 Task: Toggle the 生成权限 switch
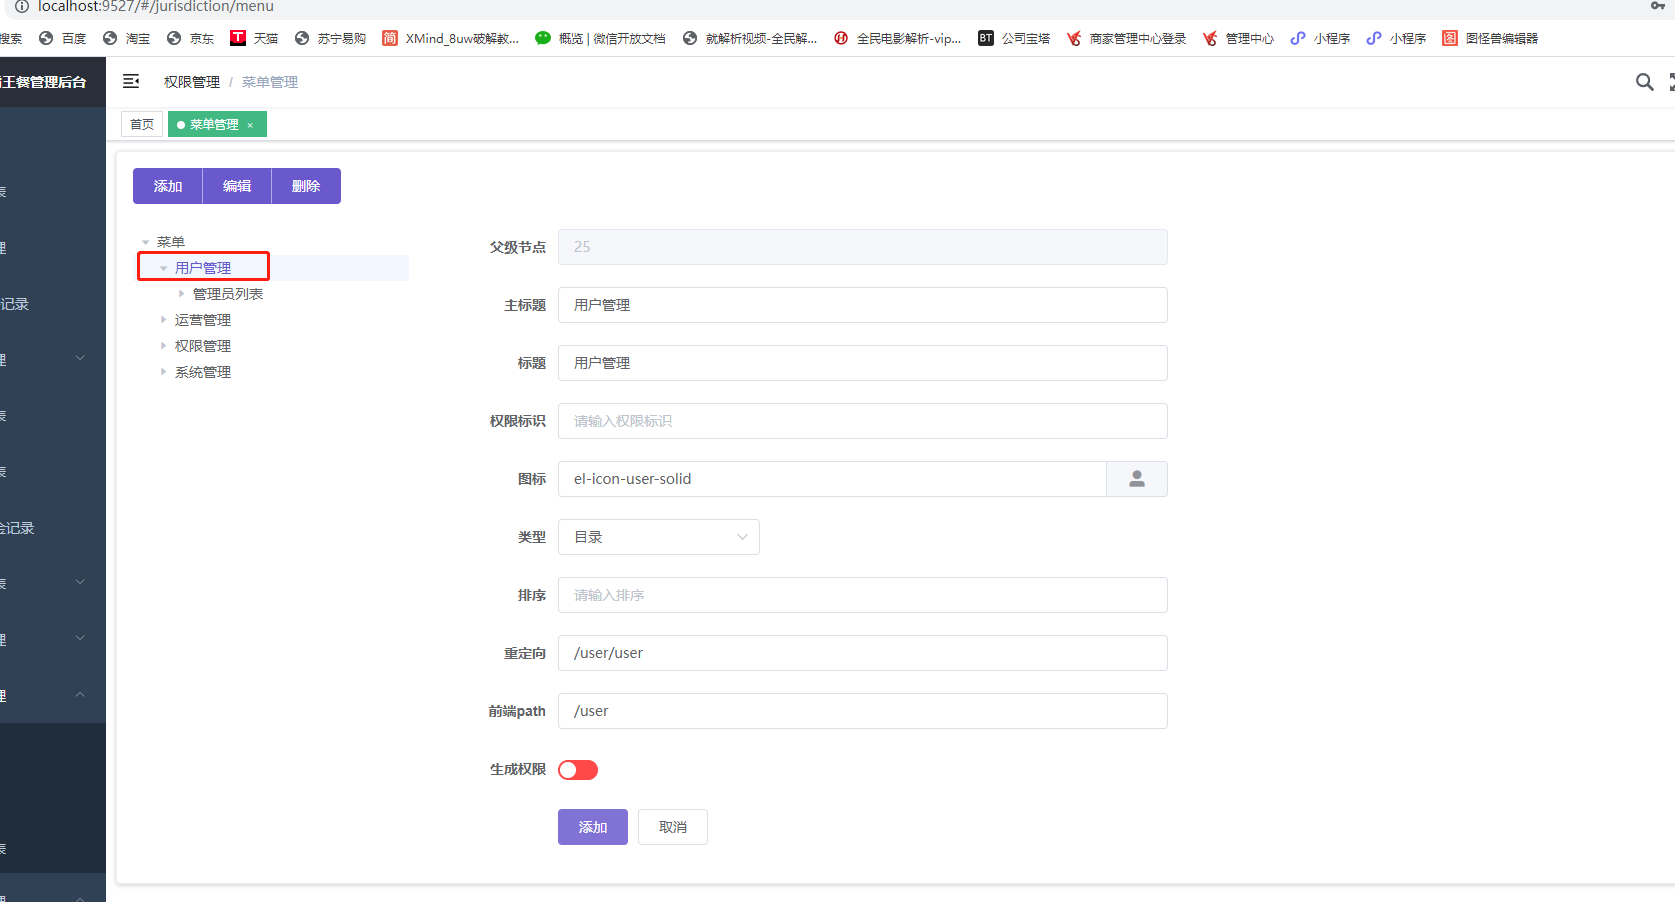pyautogui.click(x=578, y=770)
